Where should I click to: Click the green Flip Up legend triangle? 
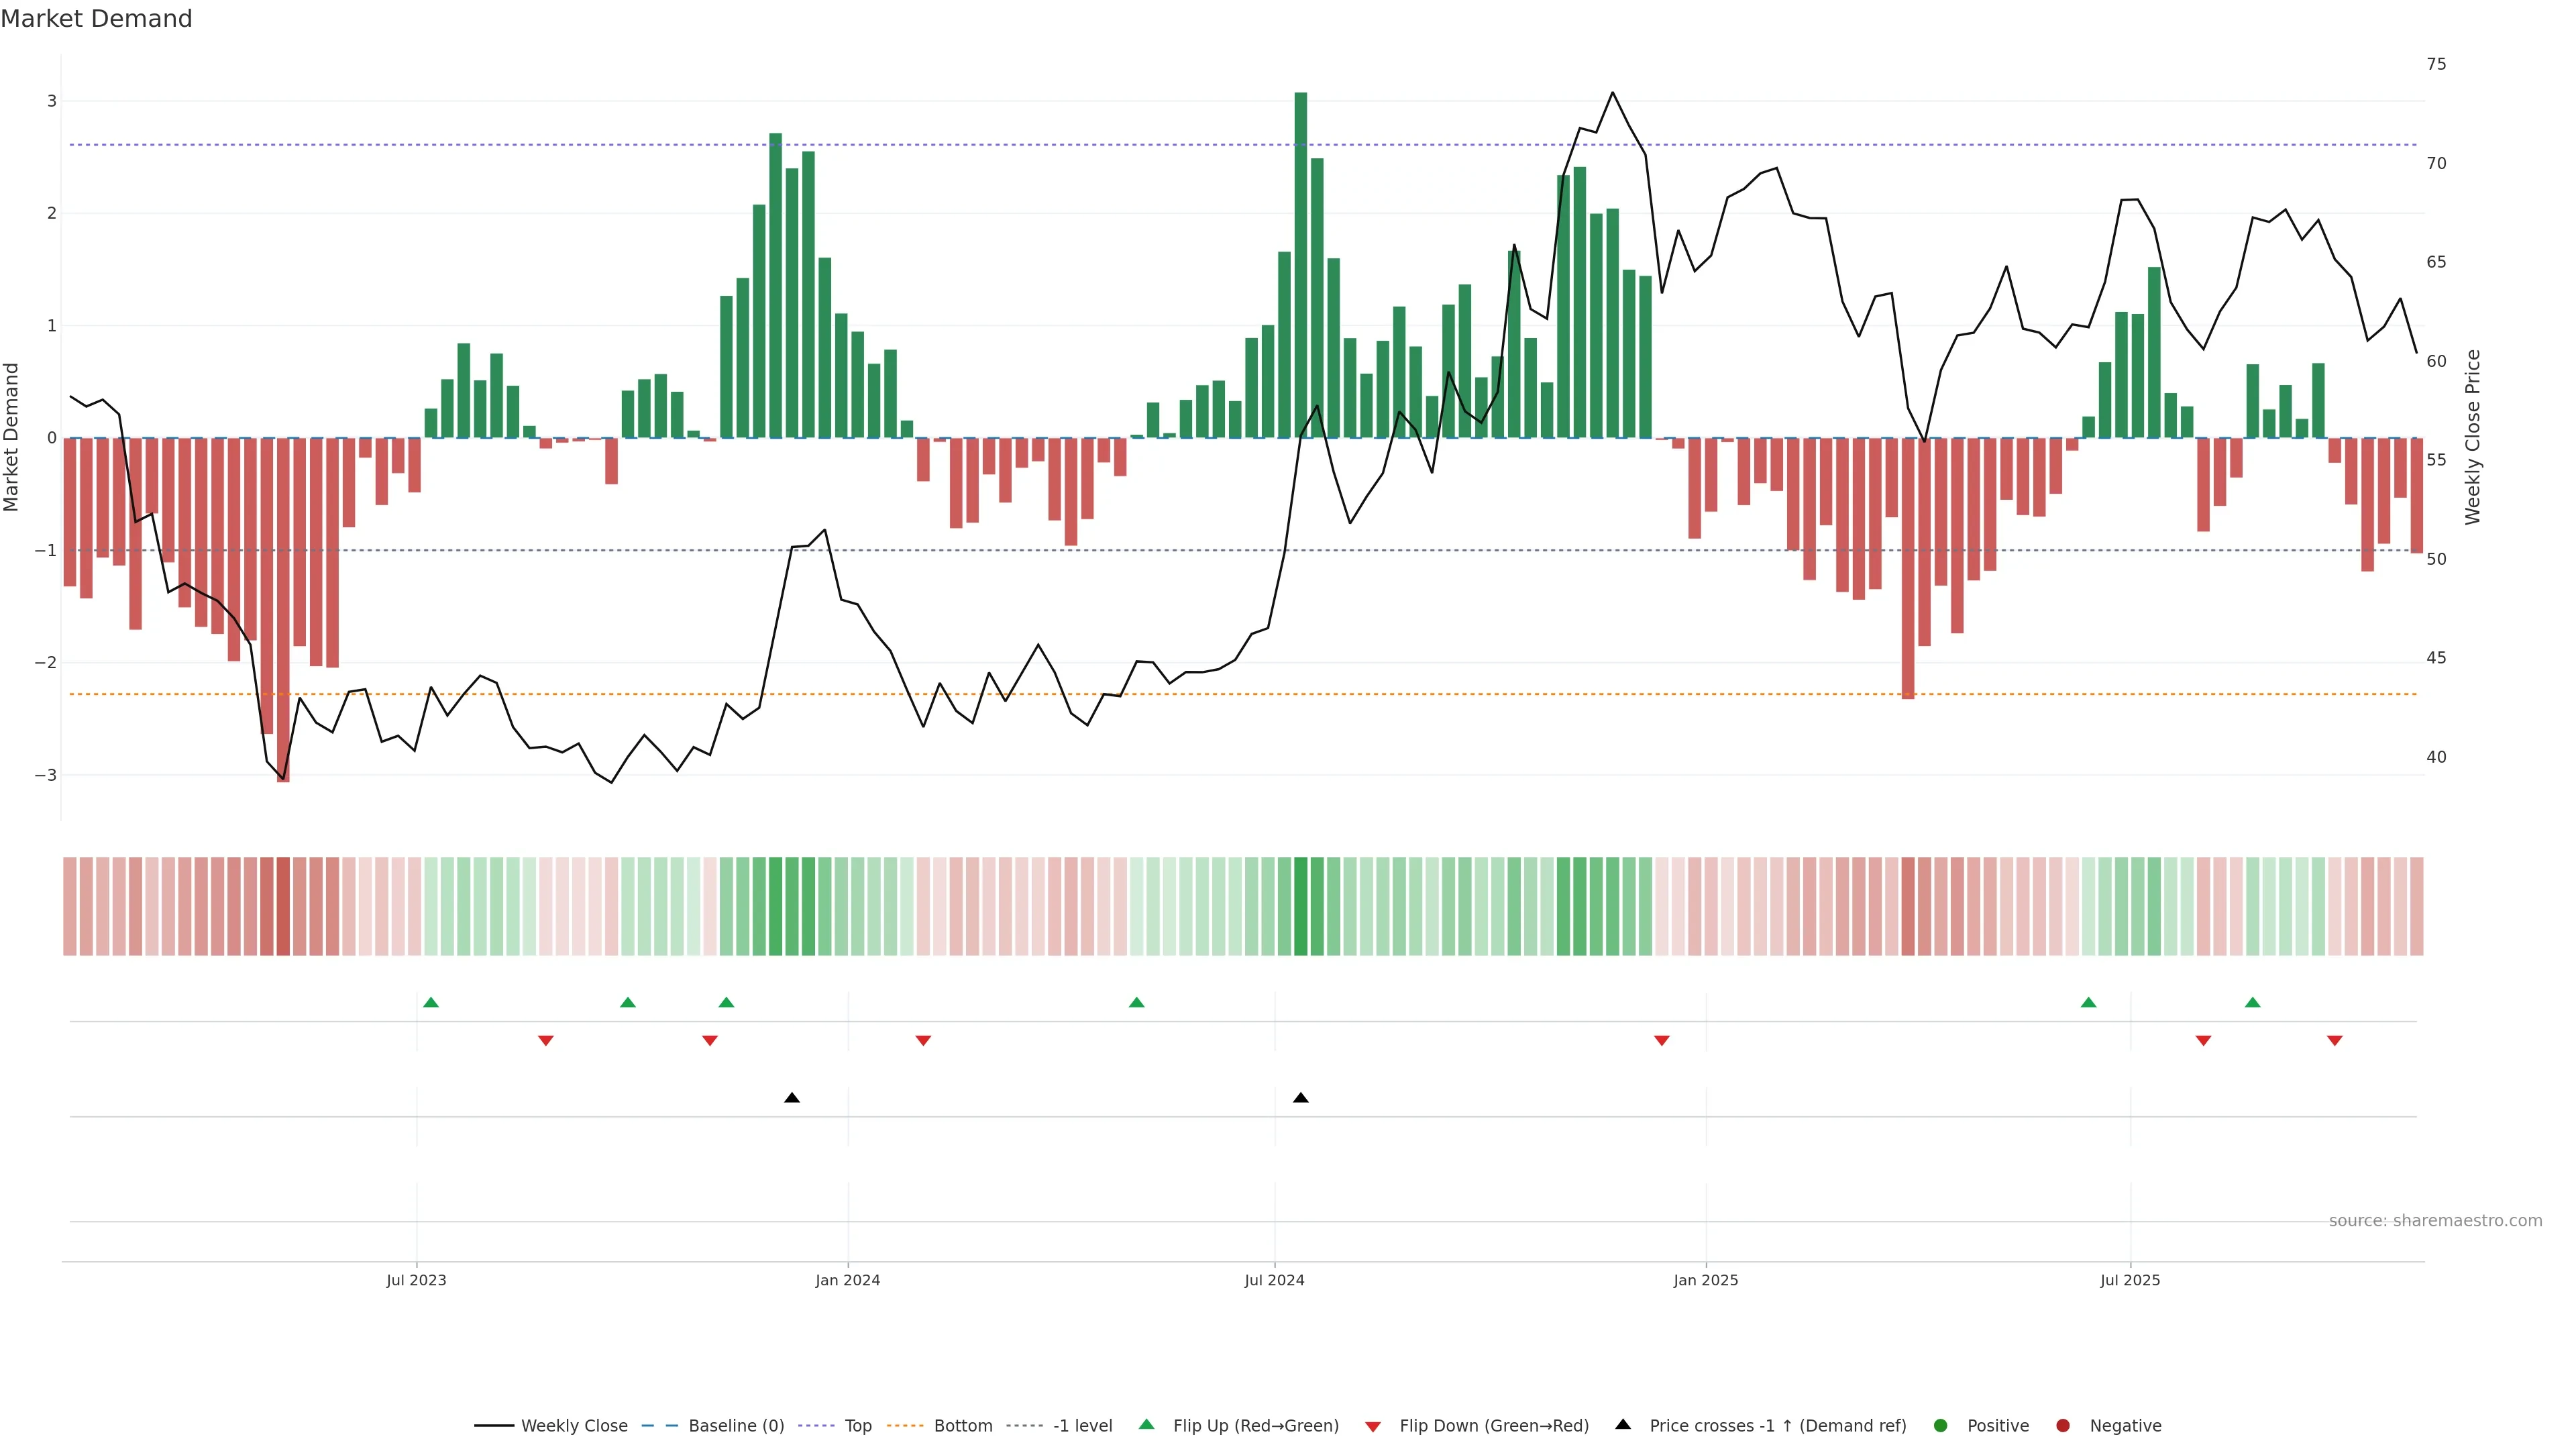[1146, 1424]
